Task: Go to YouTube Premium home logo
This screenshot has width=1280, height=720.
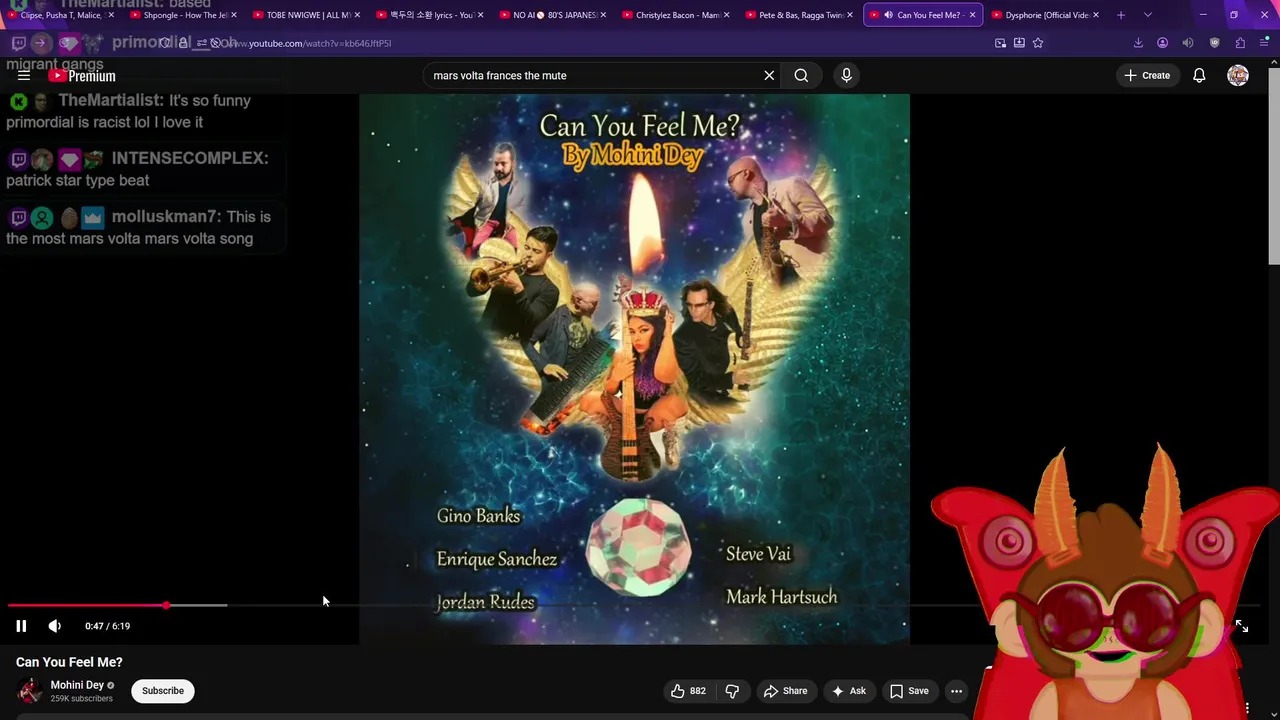Action: point(82,76)
